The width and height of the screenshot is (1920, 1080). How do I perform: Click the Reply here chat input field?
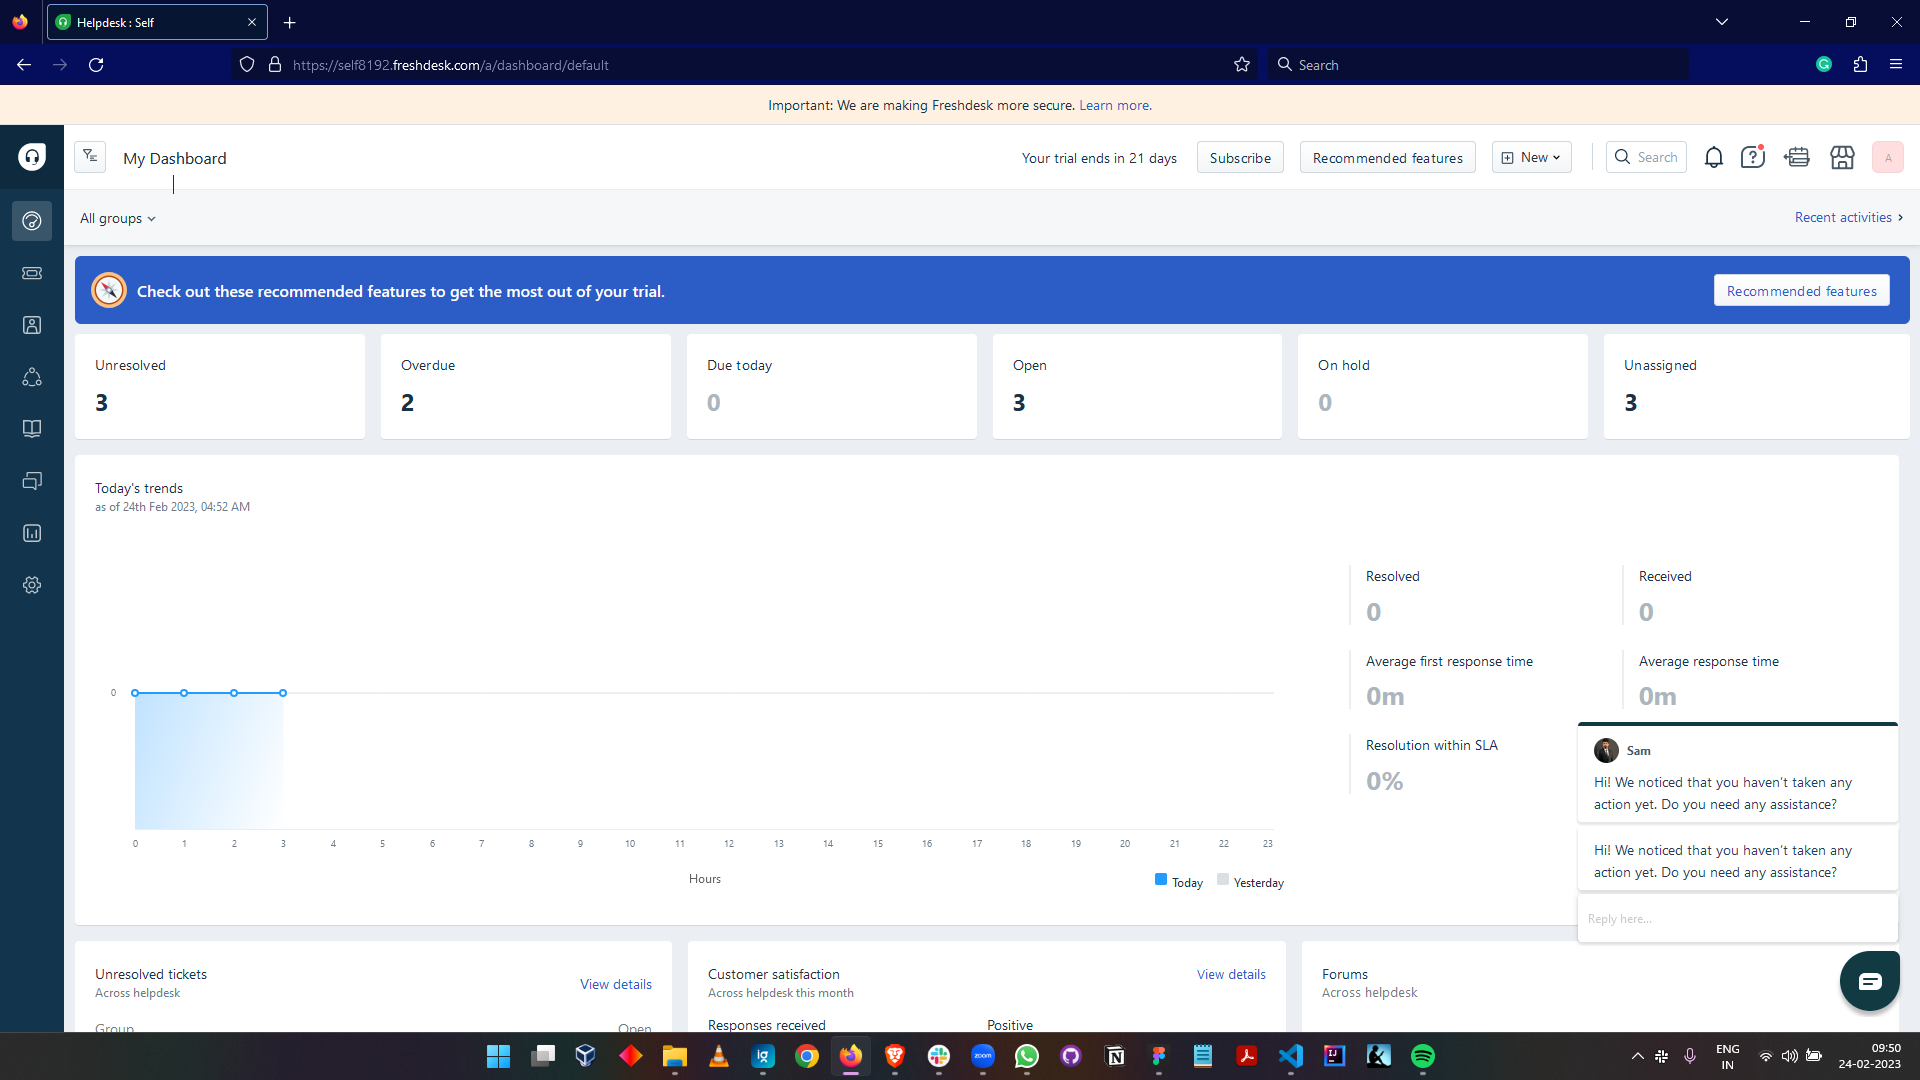click(x=1736, y=918)
